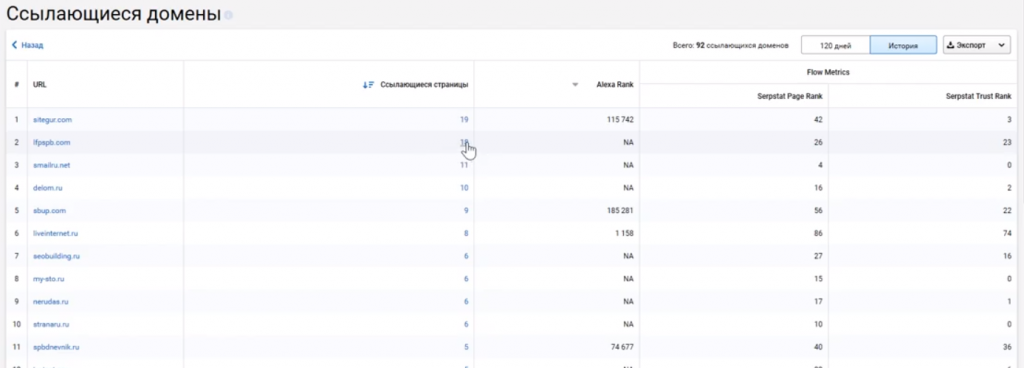Open spbdnevnik.ru domain link
The image size is (1024, 368).
pyautogui.click(x=56, y=347)
